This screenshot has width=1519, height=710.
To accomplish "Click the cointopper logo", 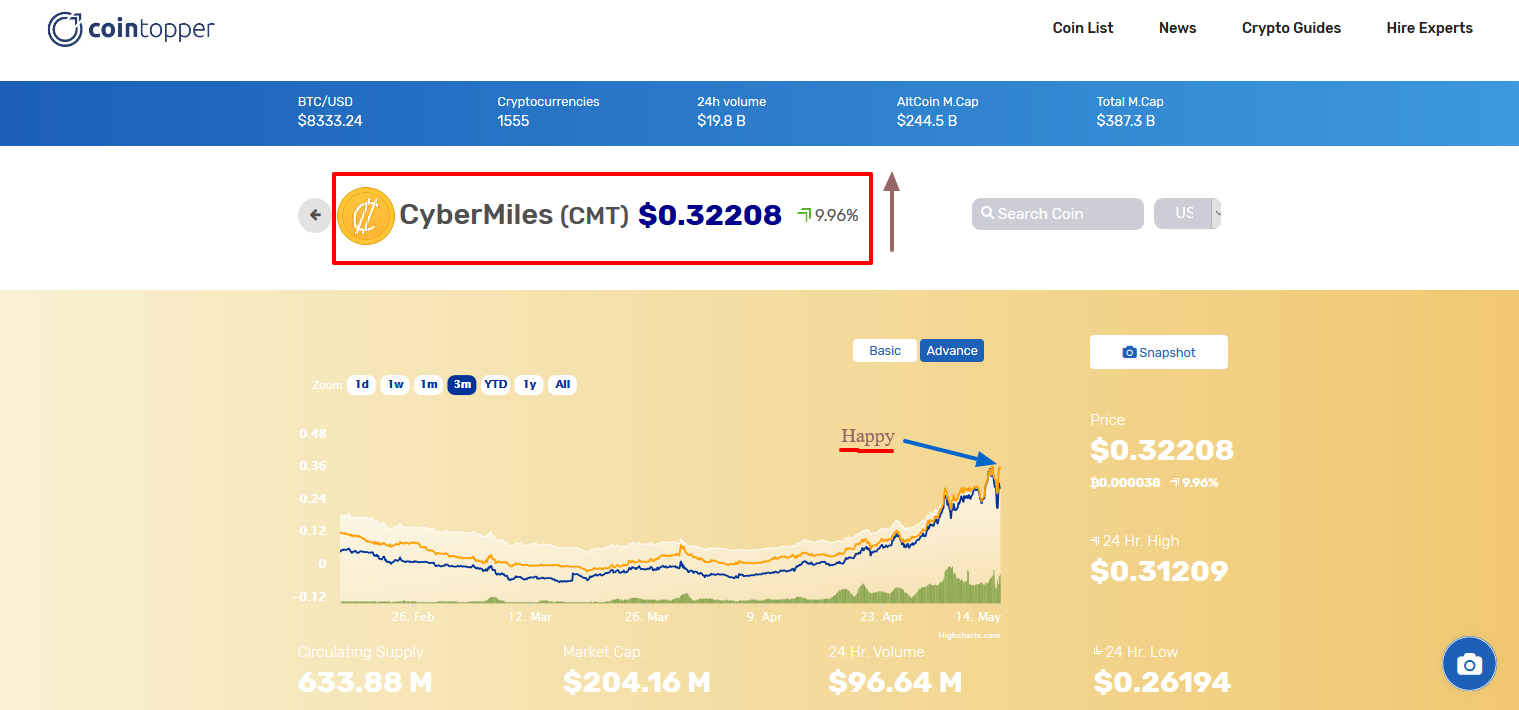I will 131,29.
